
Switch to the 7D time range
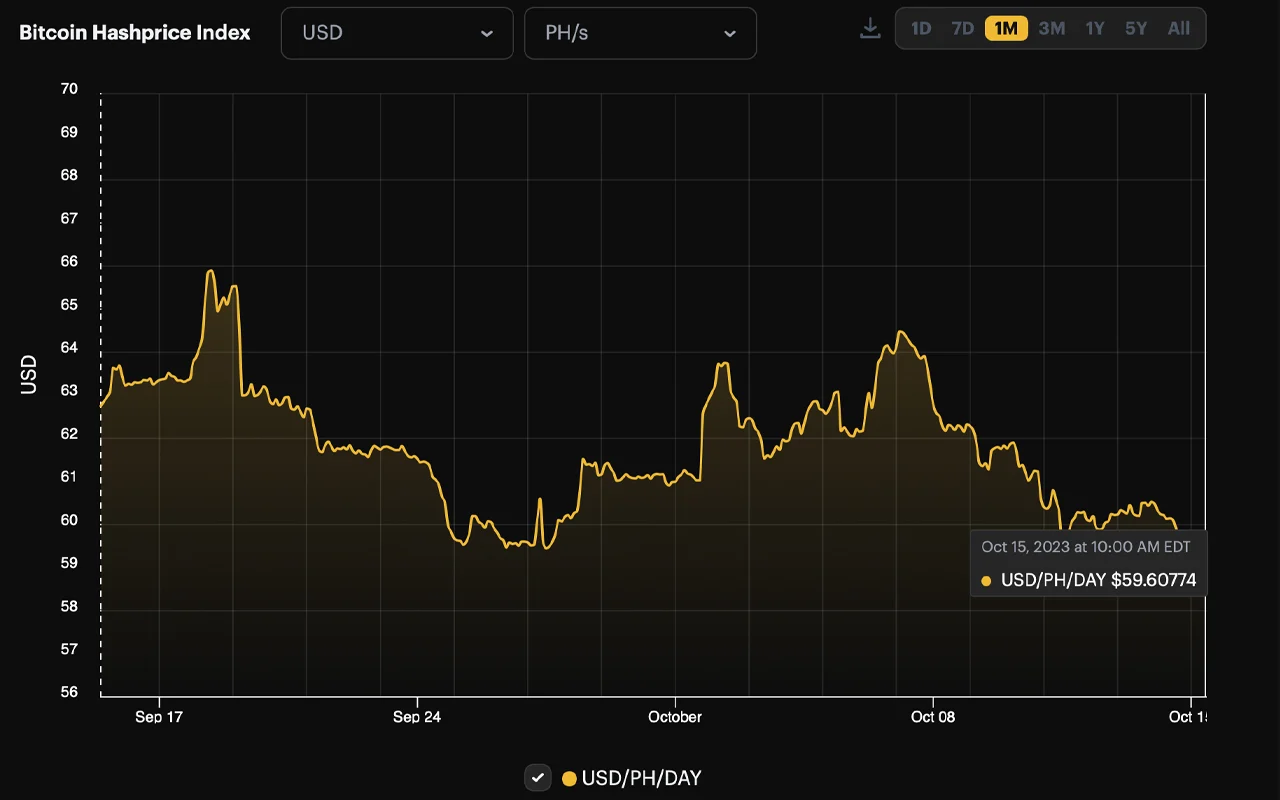tap(962, 29)
